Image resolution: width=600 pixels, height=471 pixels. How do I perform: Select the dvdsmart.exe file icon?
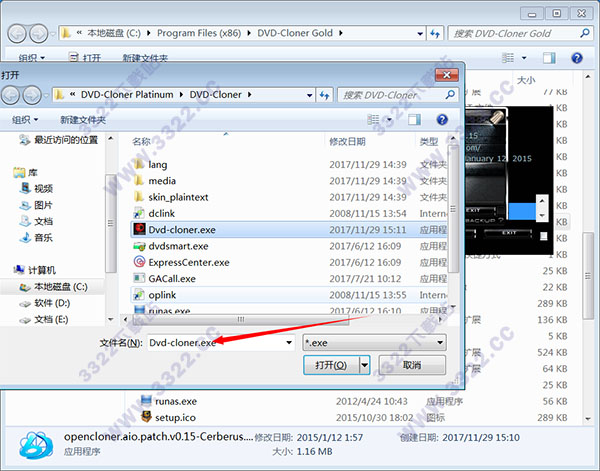[139, 246]
